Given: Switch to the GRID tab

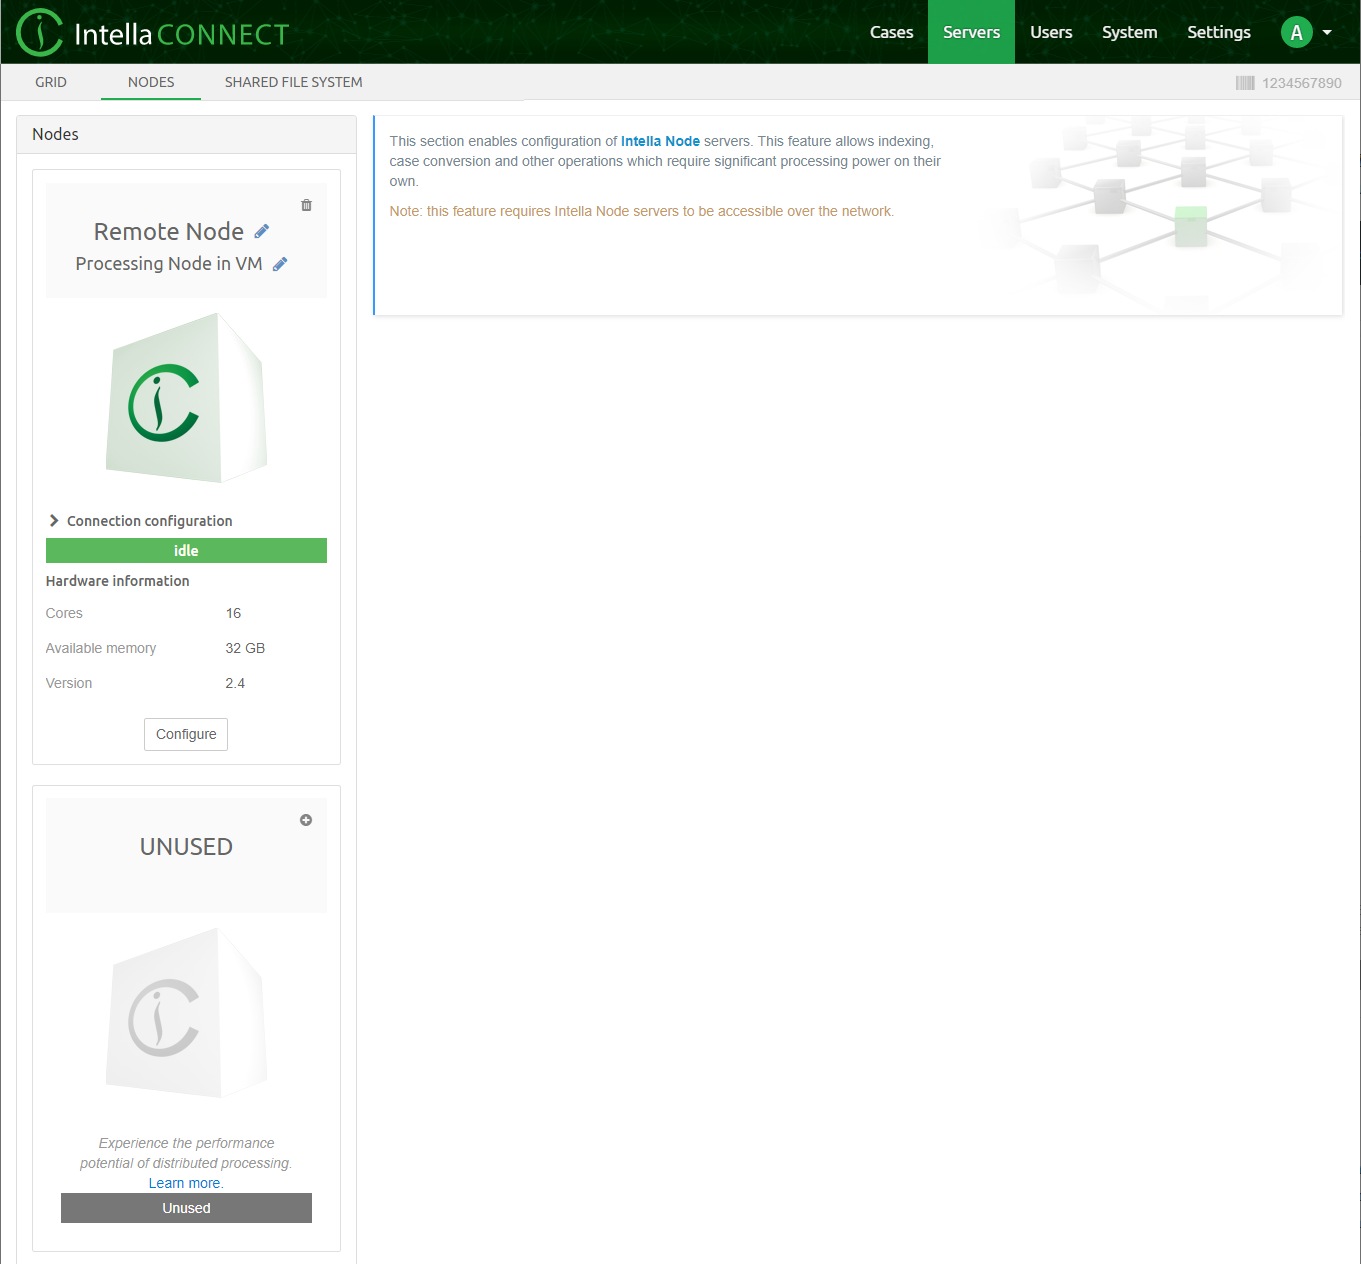Looking at the screenshot, I should click(51, 82).
